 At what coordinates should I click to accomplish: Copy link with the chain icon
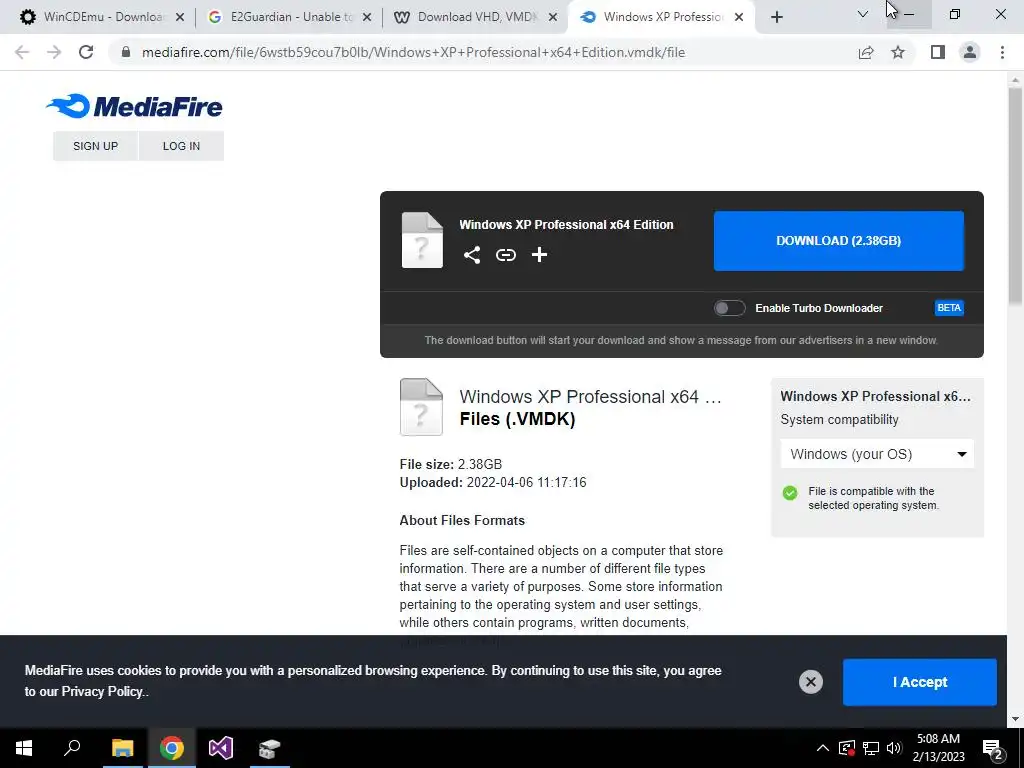tap(505, 255)
